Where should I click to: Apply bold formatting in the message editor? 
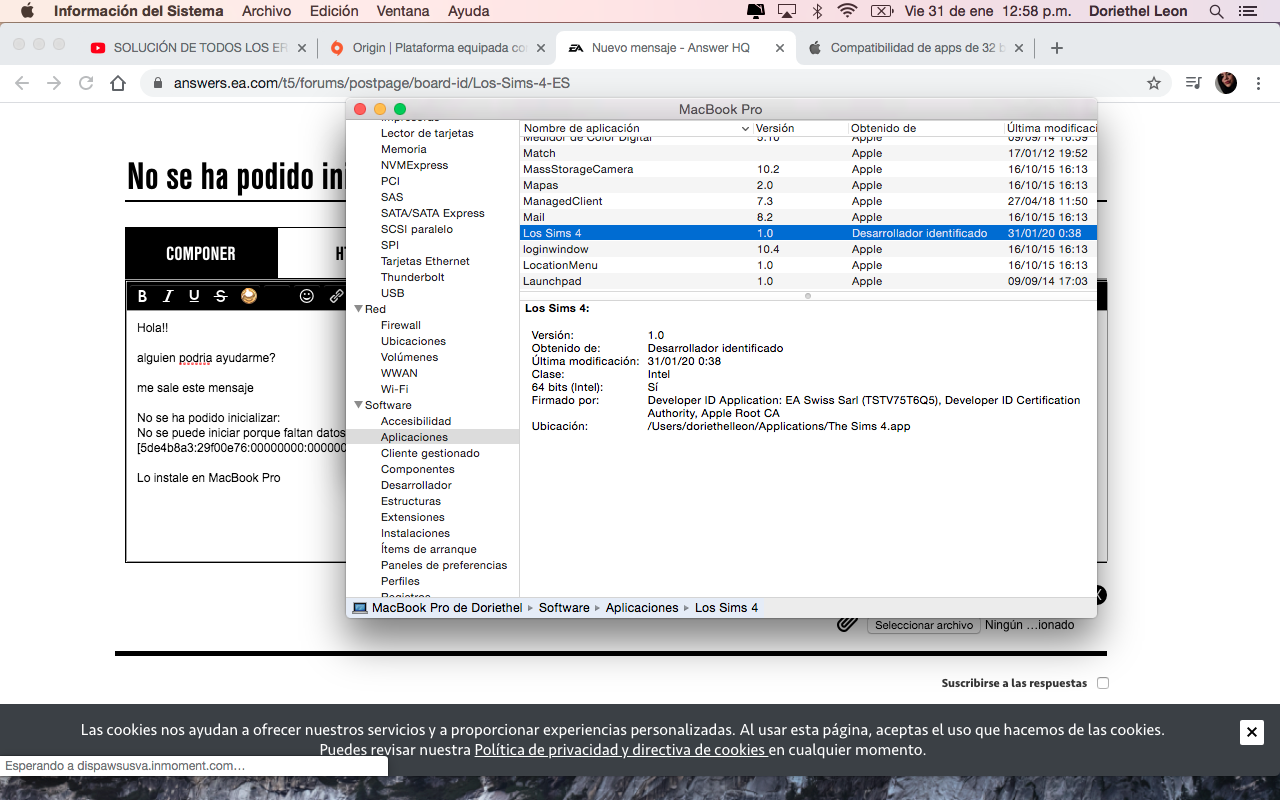(142, 296)
